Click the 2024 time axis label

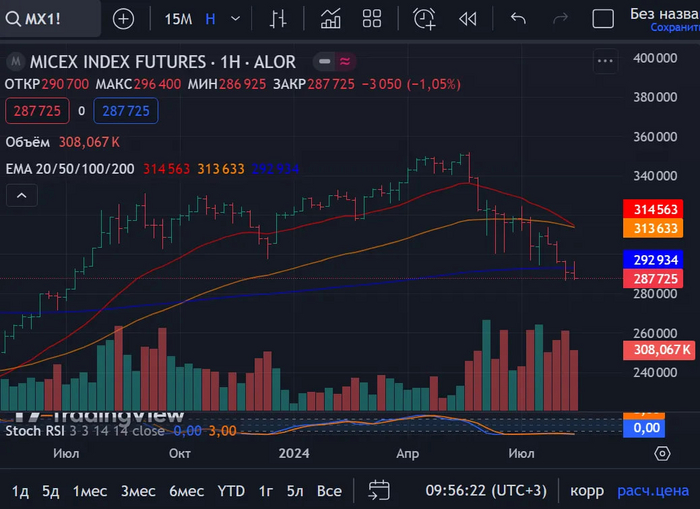tap(294, 454)
